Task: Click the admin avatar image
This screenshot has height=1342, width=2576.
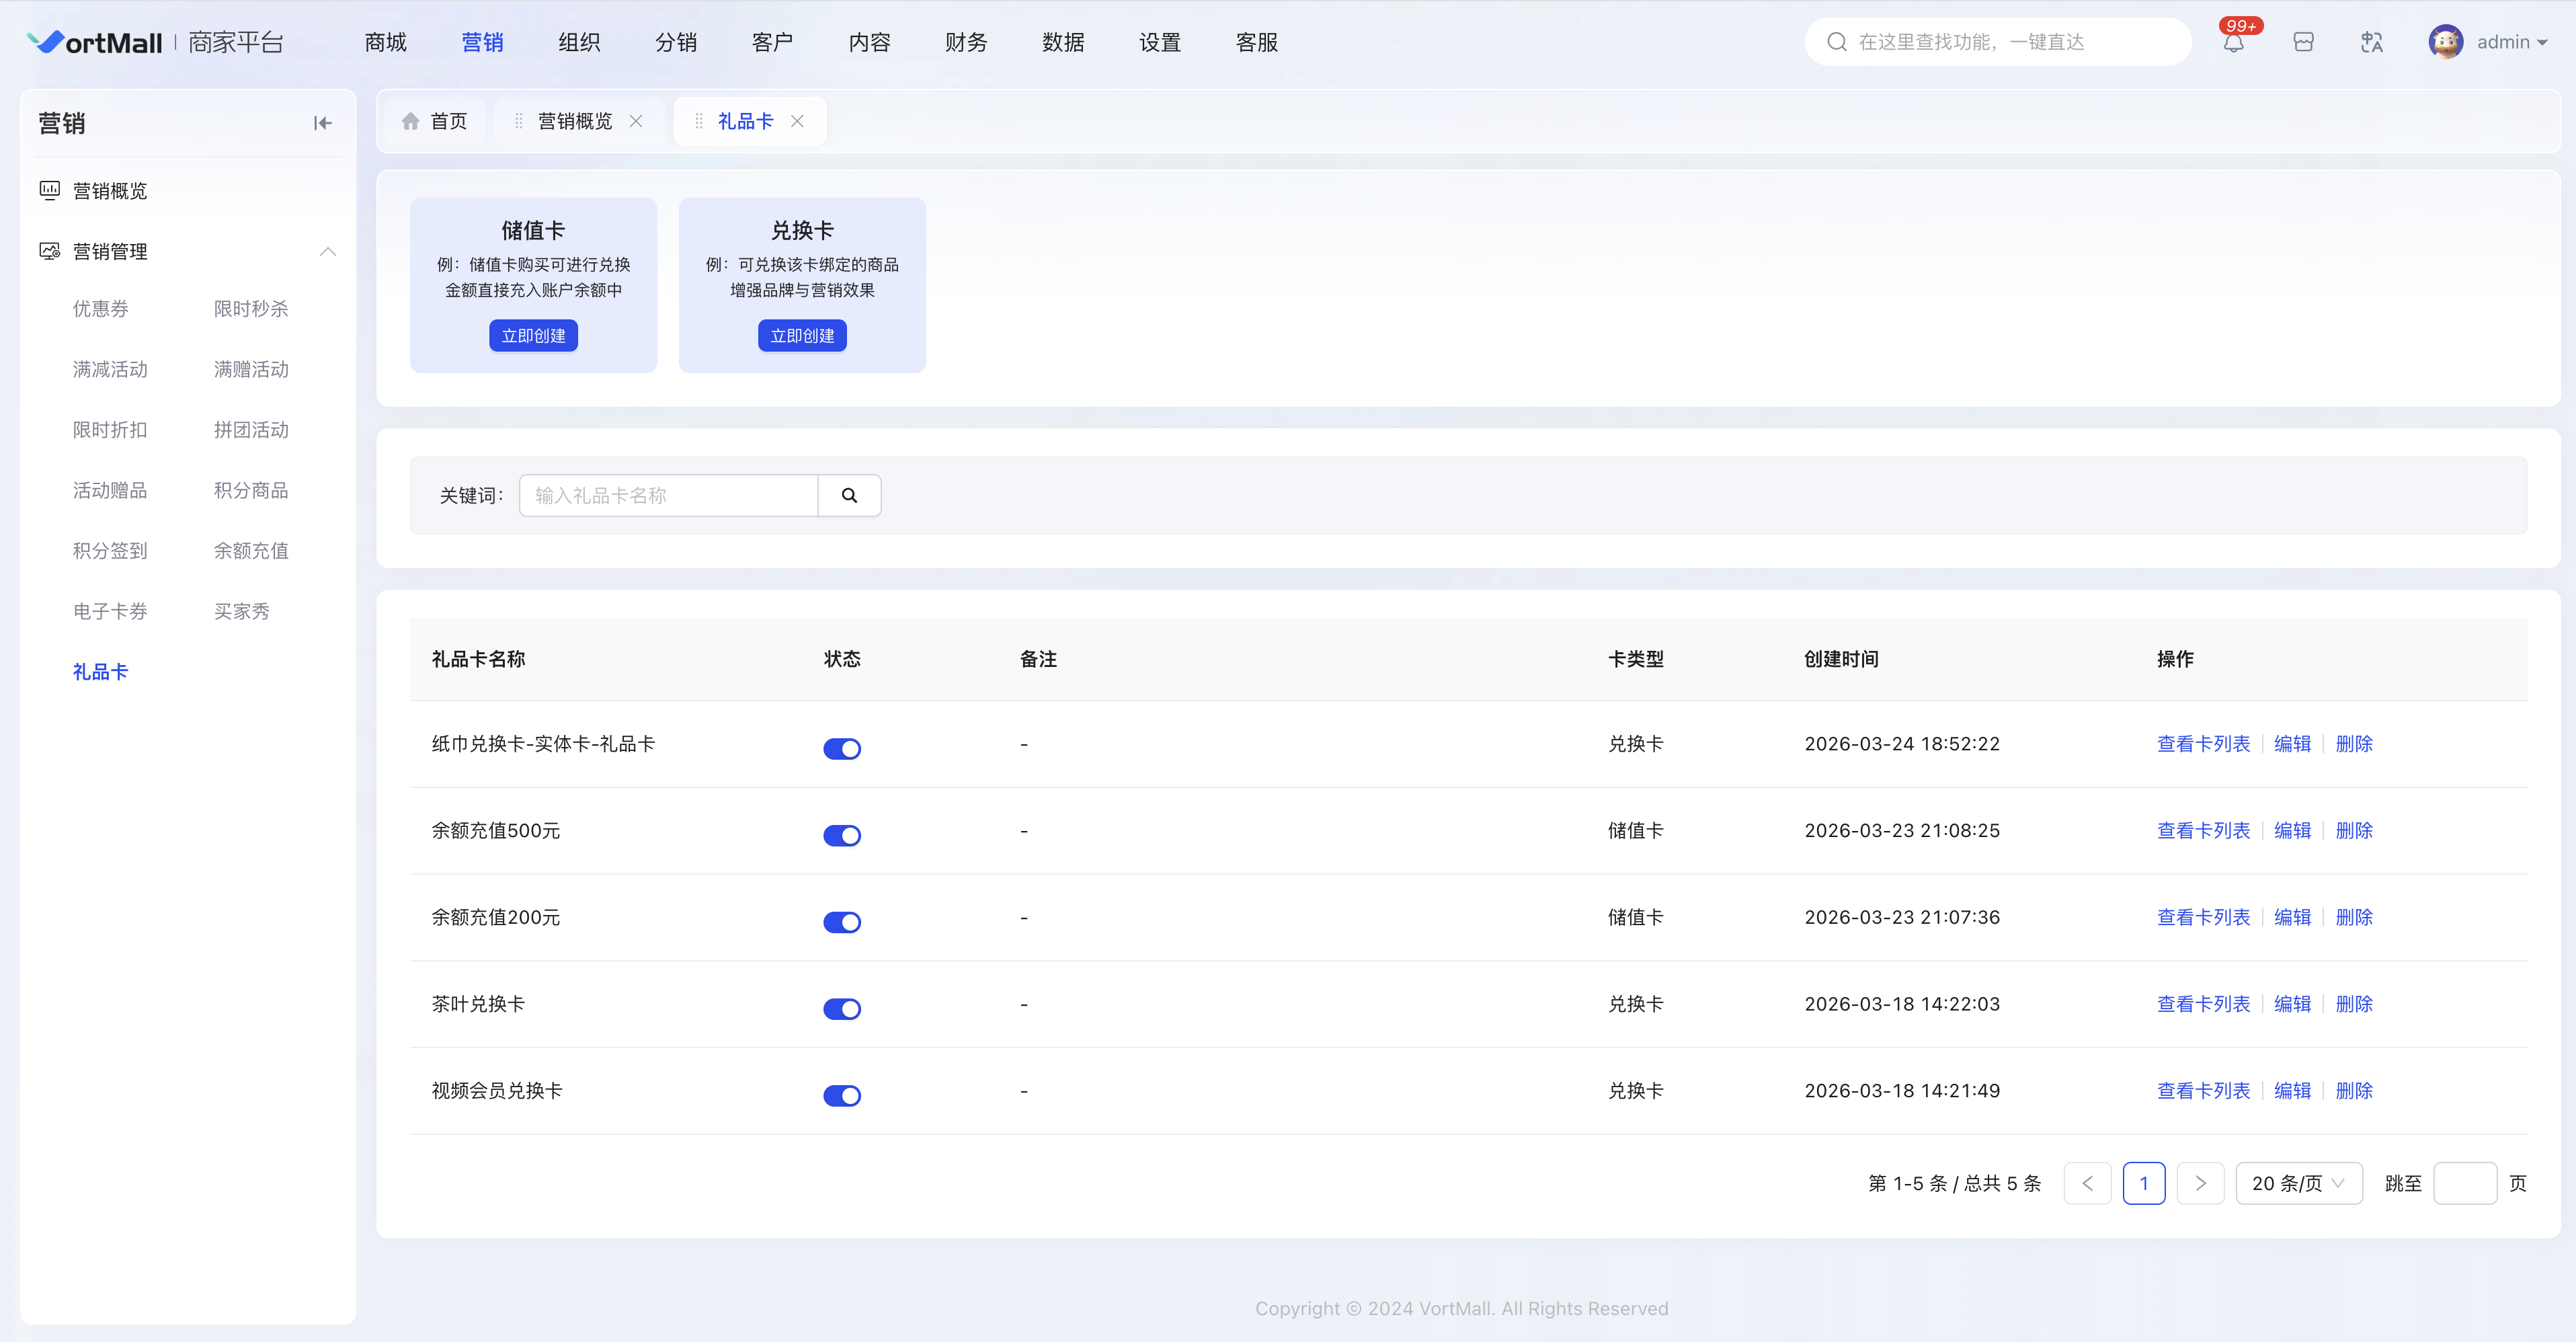Action: (x=2445, y=42)
